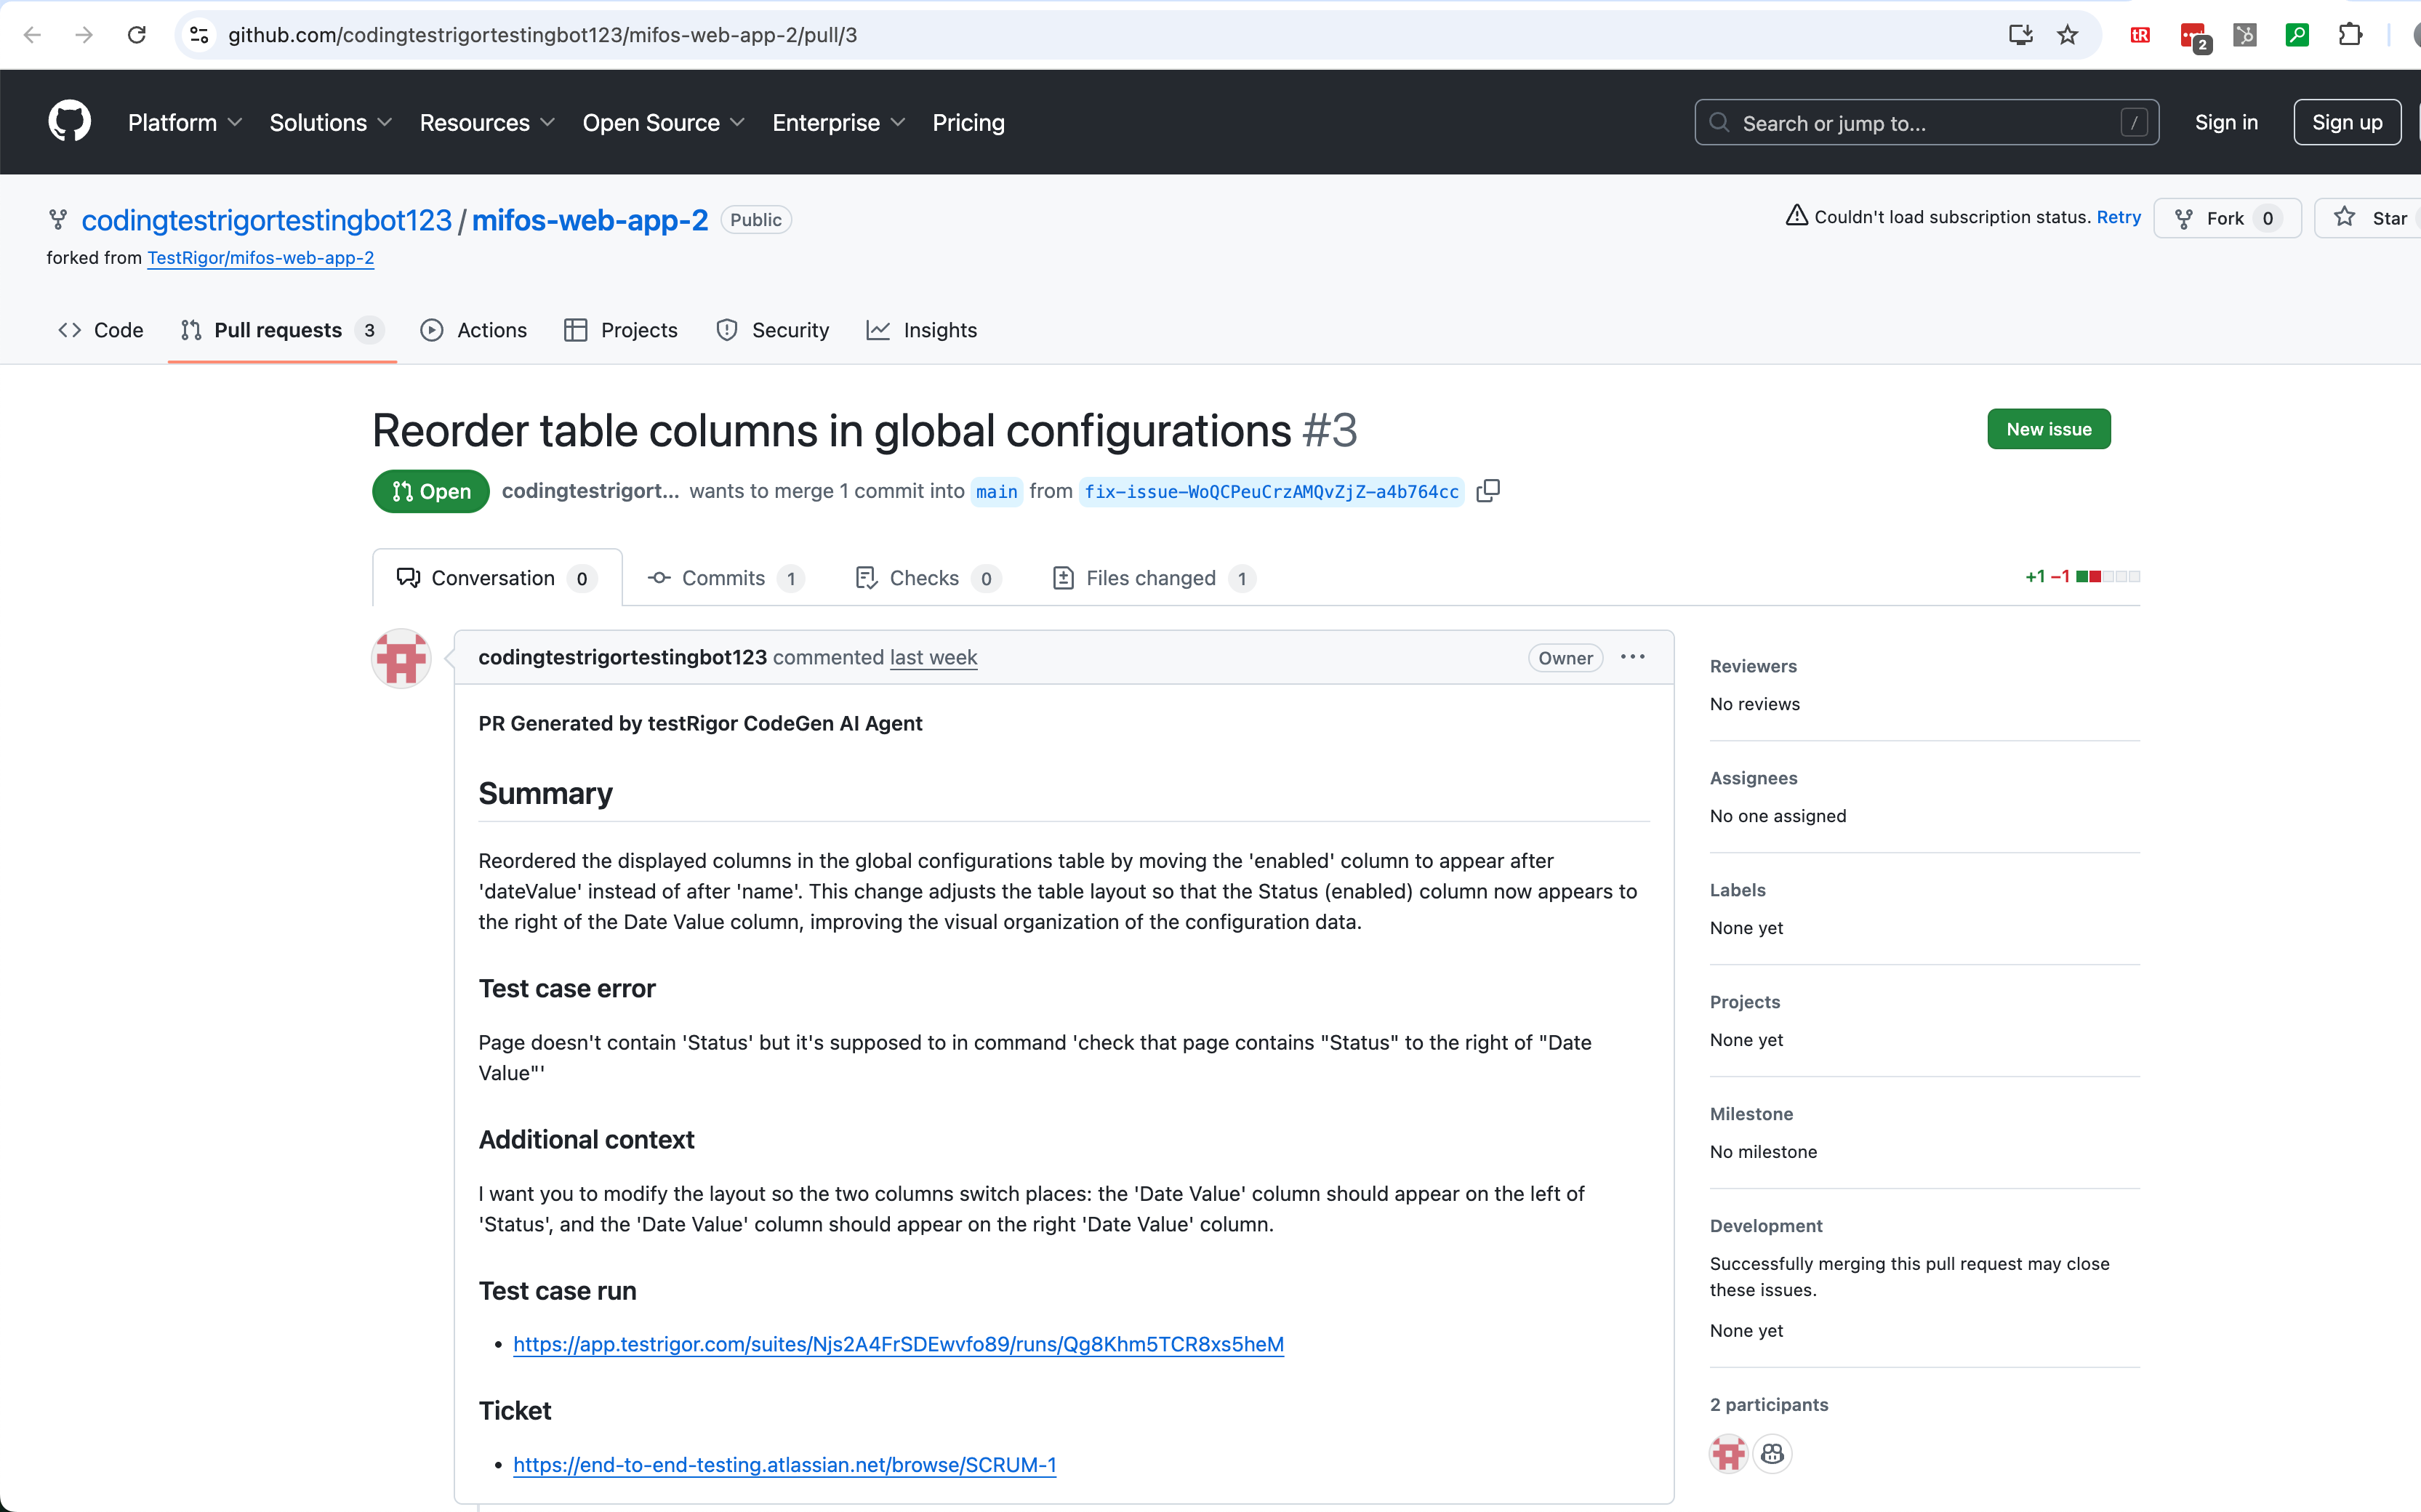Image resolution: width=2421 pixels, height=1512 pixels.
Task: Expand the Enterprise dropdown menu
Action: tap(838, 122)
